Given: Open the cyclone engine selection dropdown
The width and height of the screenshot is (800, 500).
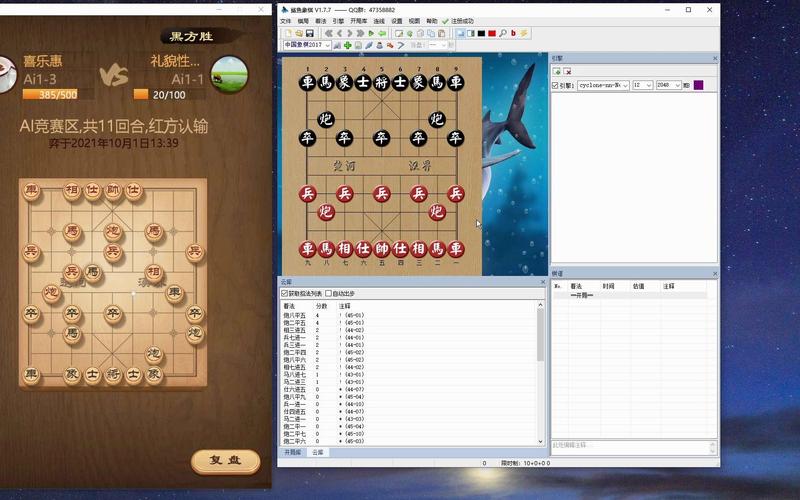Looking at the screenshot, I should (603, 85).
